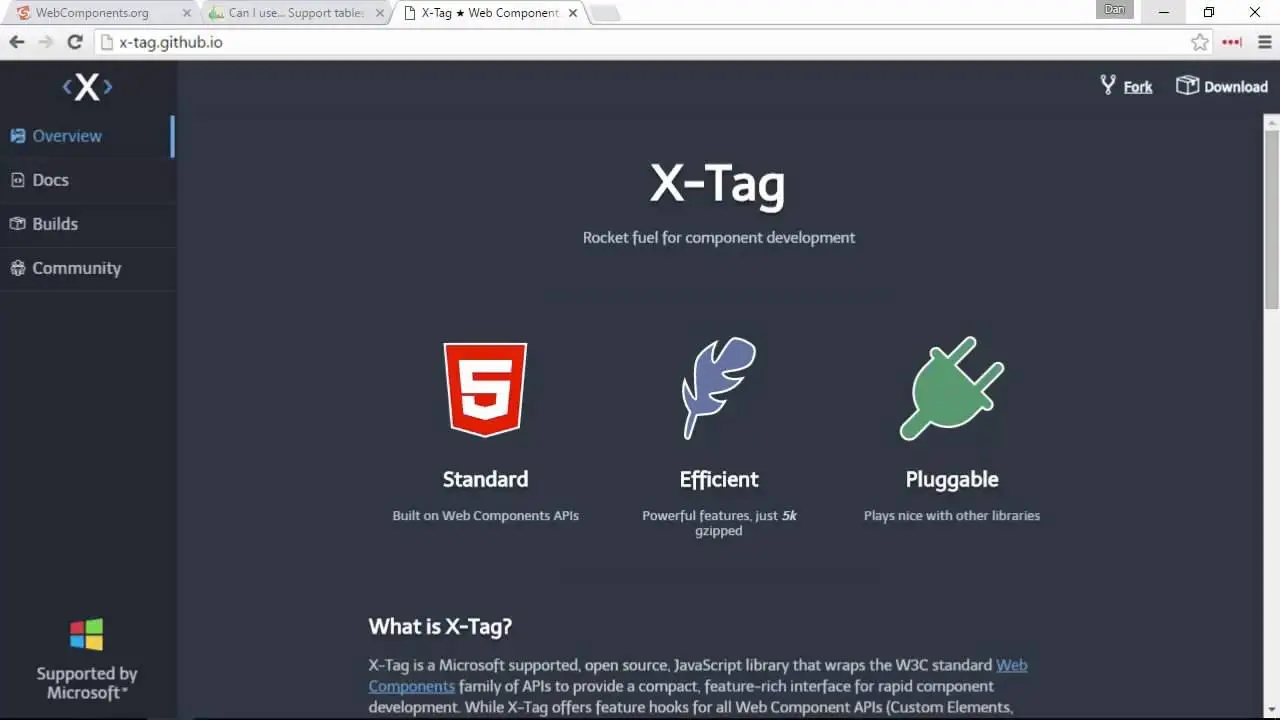Close the WebComponents.org tab
This screenshot has width=1280, height=720.
(186, 13)
